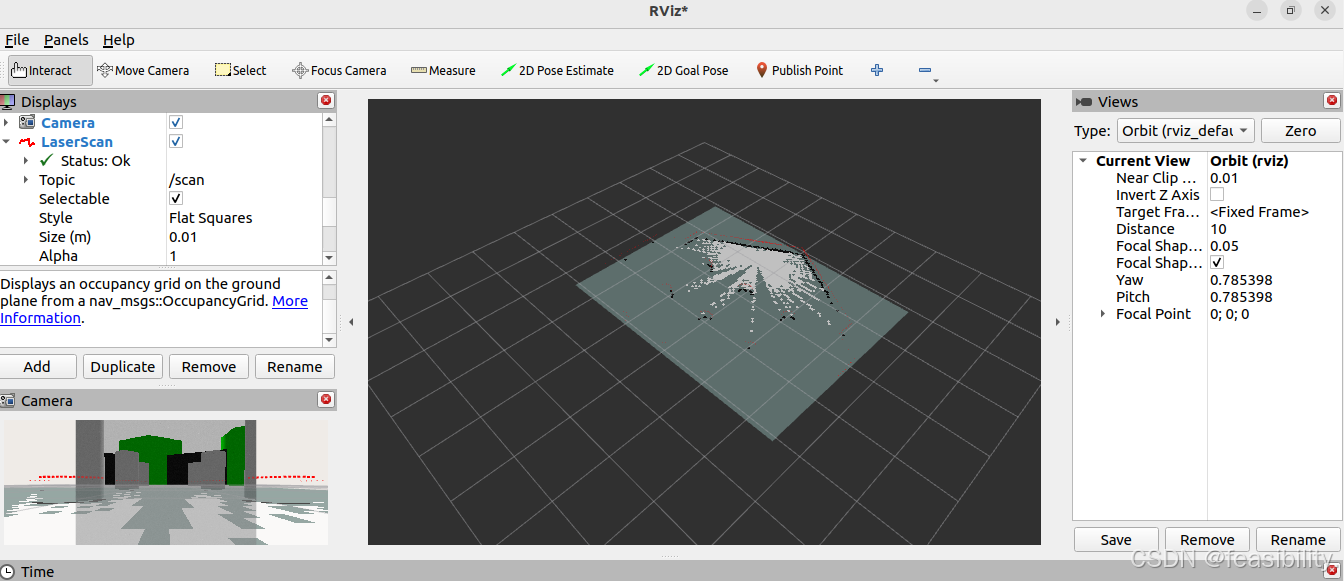Click the green Status Ok checkmark

(x=46, y=160)
